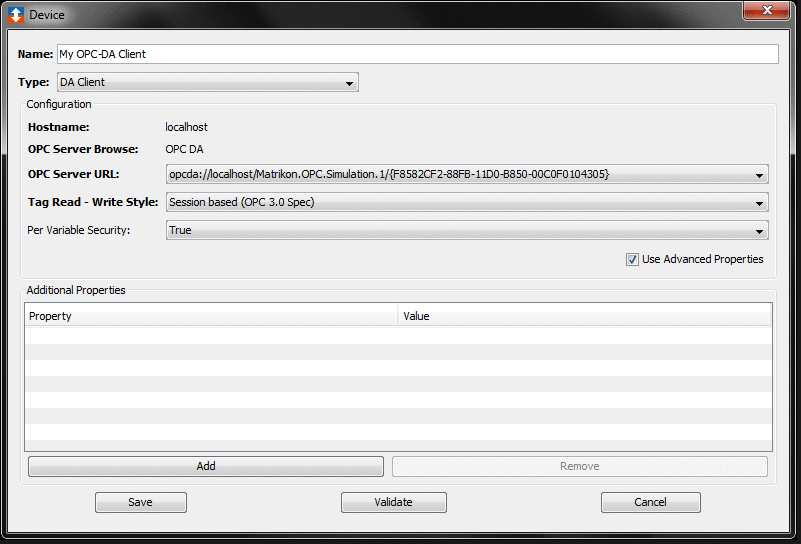
Task: Open the Type dropdown showing DA Client
Action: click(207, 83)
